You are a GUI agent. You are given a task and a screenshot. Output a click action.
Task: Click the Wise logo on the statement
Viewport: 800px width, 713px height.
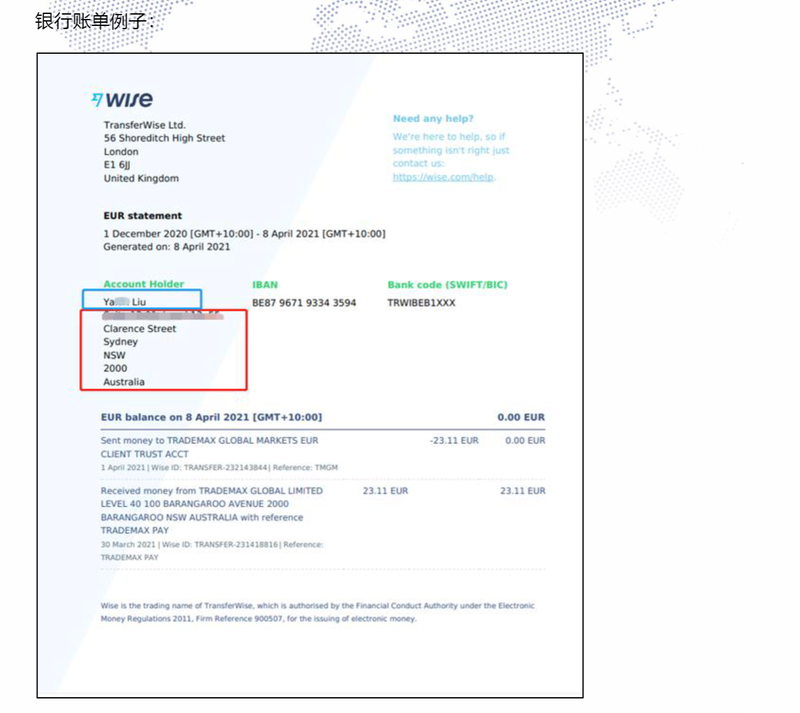[122, 99]
